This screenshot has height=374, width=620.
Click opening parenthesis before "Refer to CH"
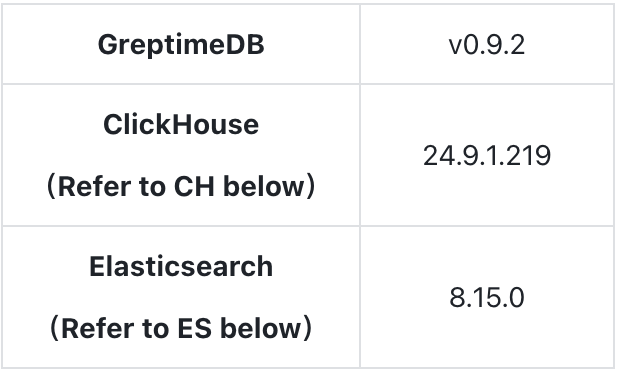51,186
